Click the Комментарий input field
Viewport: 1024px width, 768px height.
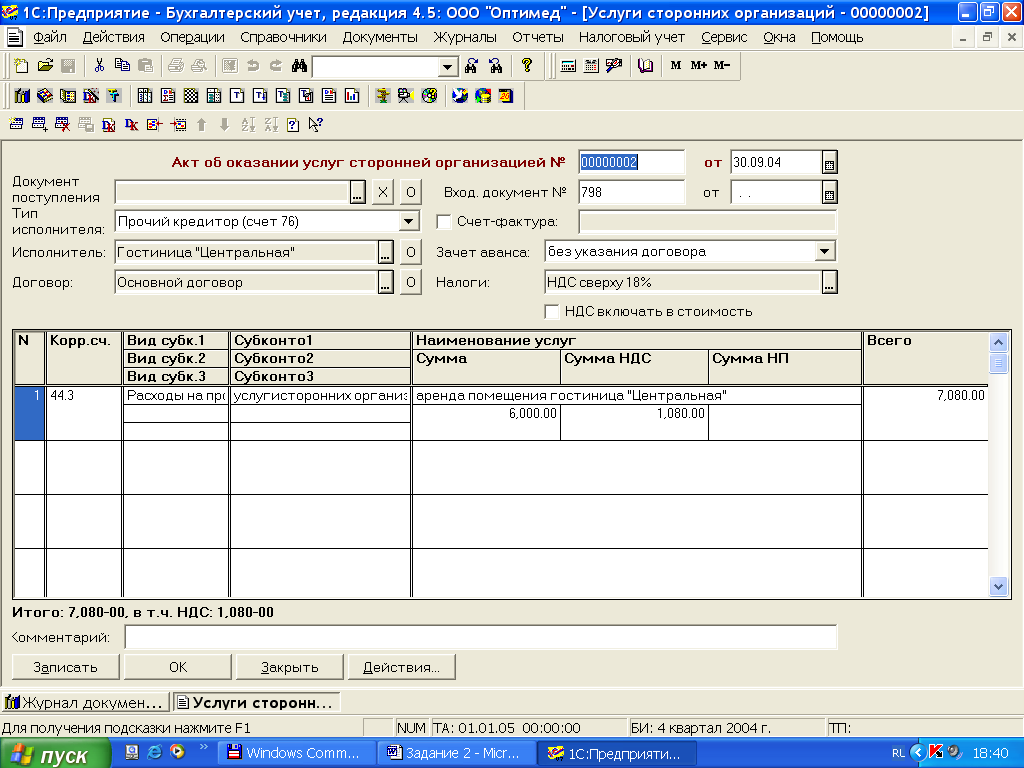pos(480,637)
